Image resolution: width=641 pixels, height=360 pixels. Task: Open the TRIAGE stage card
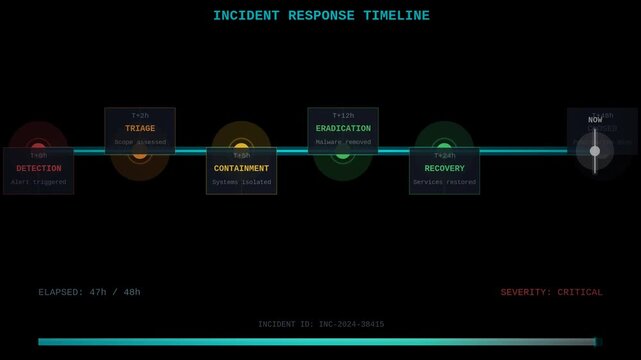pyautogui.click(x=140, y=131)
